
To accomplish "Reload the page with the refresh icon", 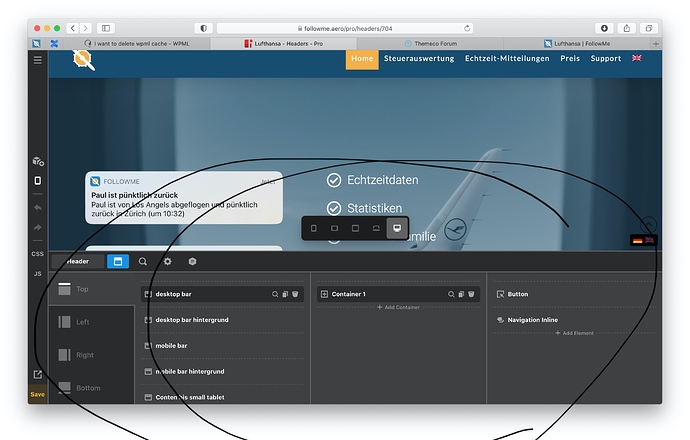I will (467, 28).
